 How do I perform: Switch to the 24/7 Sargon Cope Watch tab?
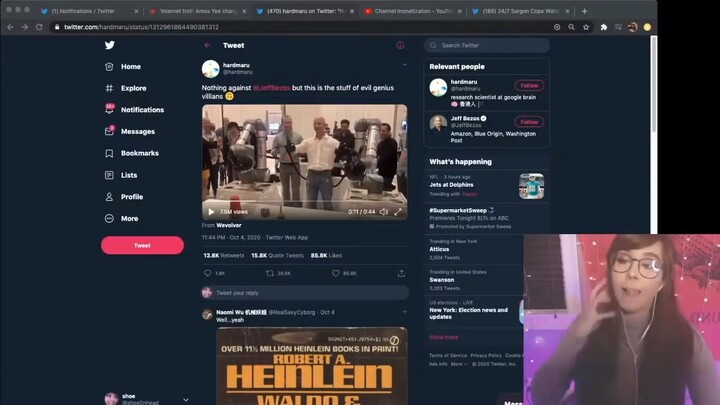point(520,11)
